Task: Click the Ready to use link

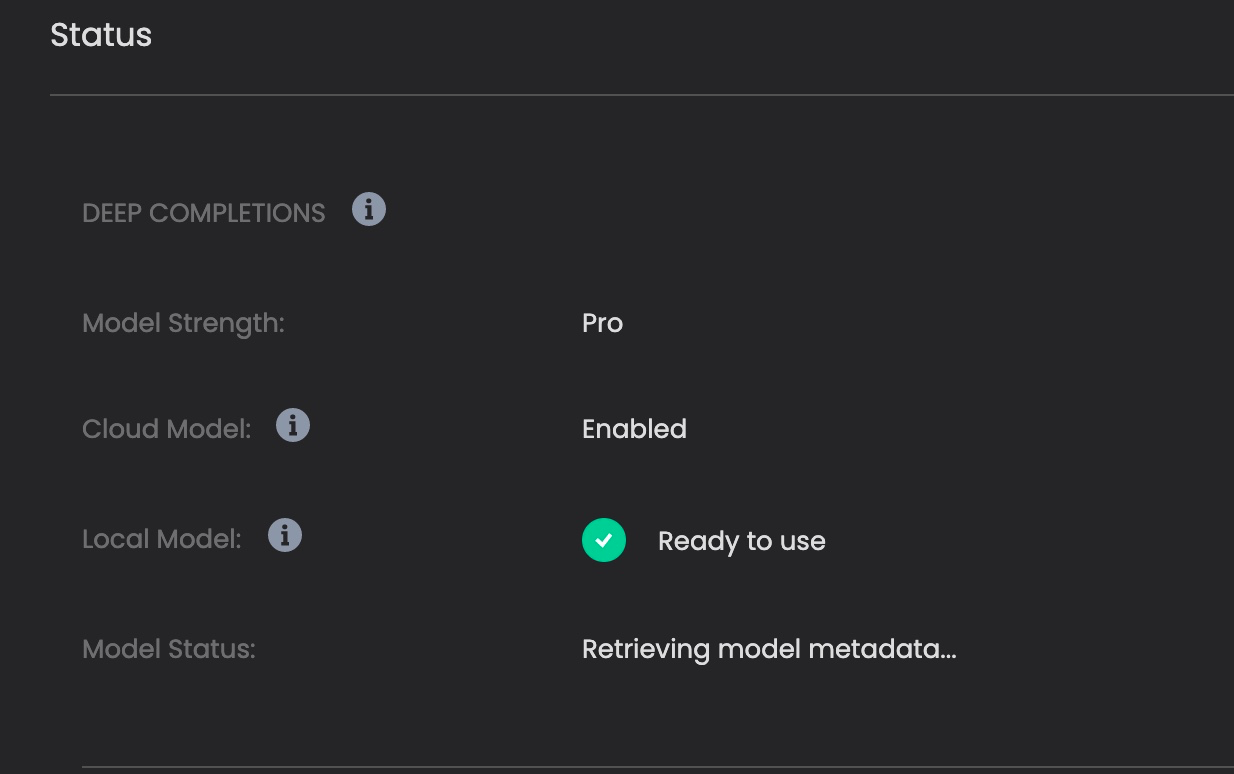Action: click(741, 540)
